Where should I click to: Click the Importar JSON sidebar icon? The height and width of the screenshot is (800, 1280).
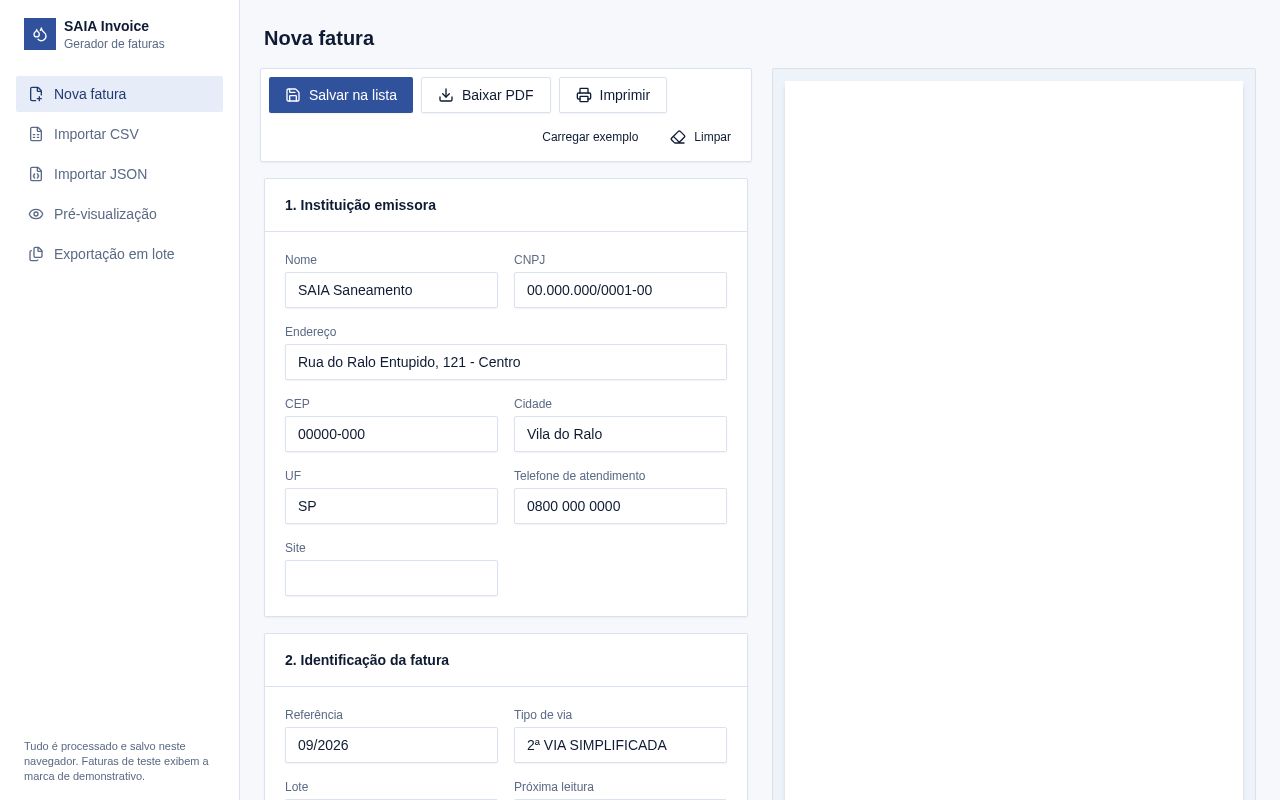coord(36,174)
